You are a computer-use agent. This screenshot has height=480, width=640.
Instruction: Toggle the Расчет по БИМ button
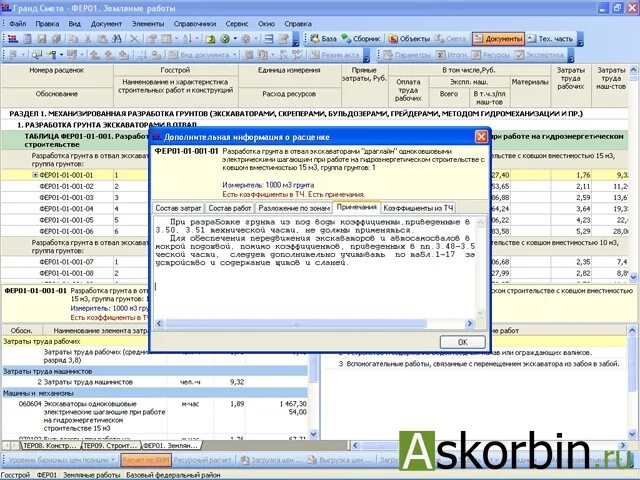pos(146,460)
